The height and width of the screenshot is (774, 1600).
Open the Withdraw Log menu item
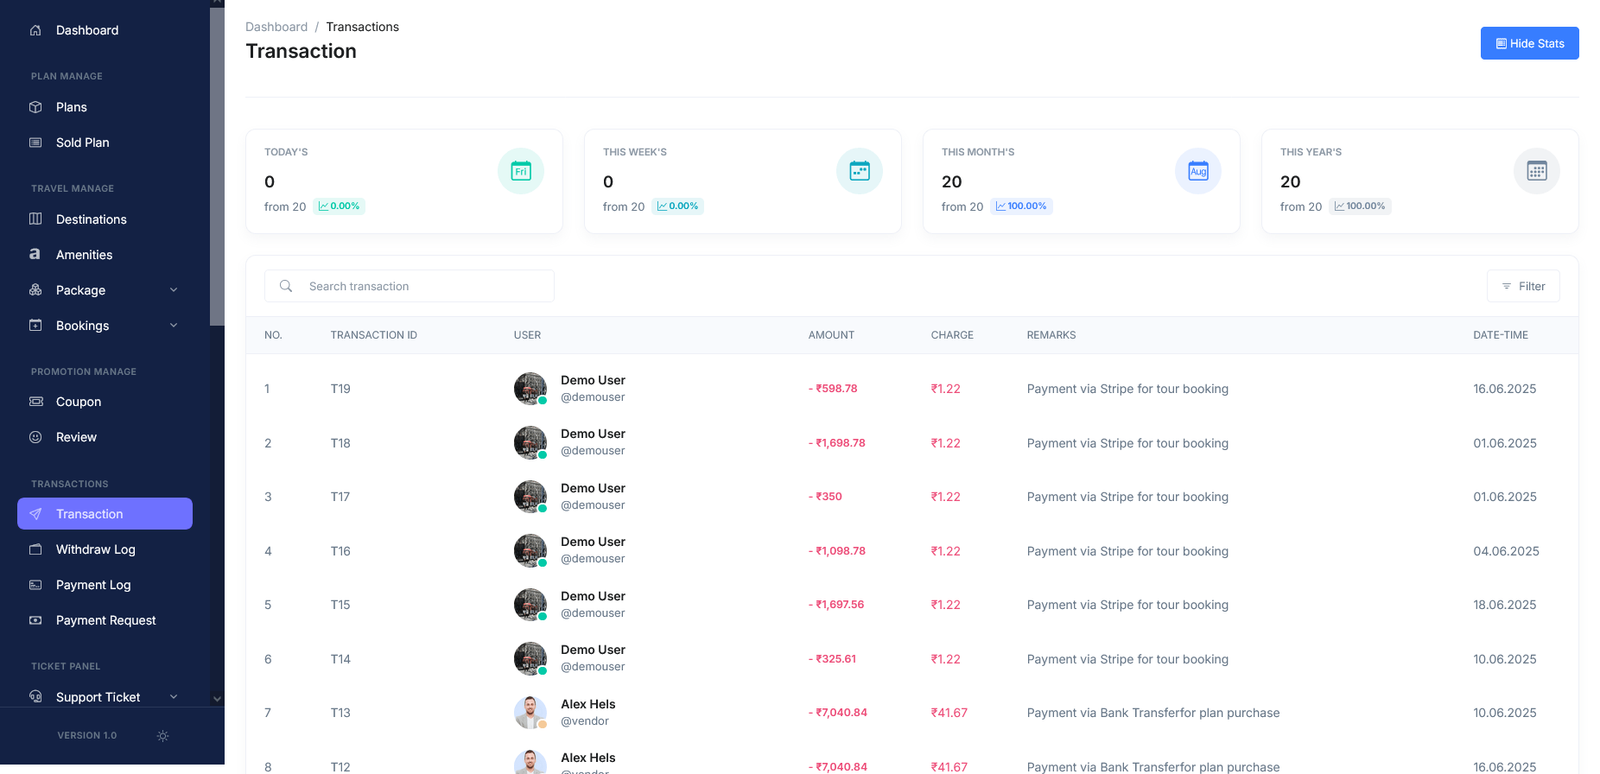click(x=95, y=549)
